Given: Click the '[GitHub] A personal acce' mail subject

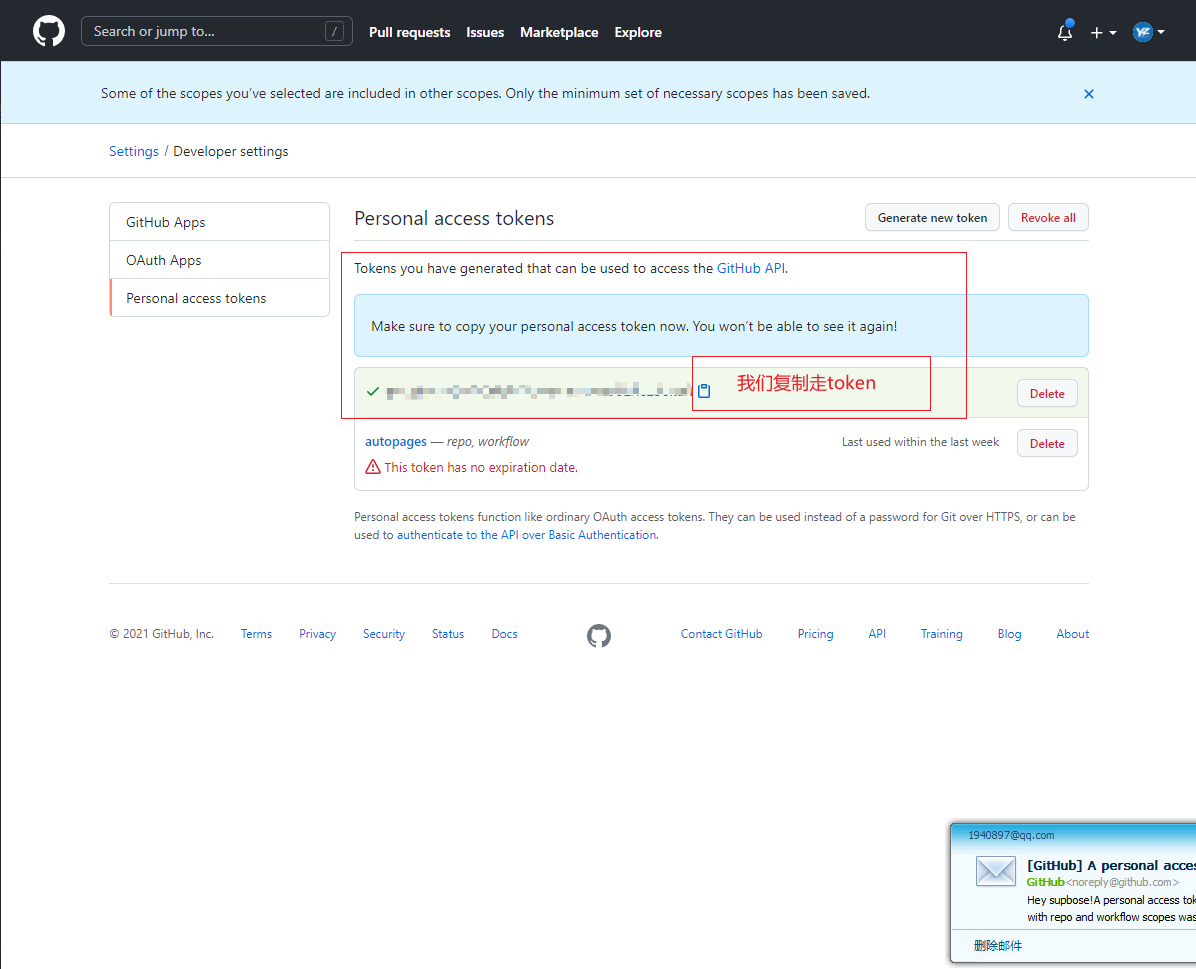Looking at the screenshot, I should 1111,865.
